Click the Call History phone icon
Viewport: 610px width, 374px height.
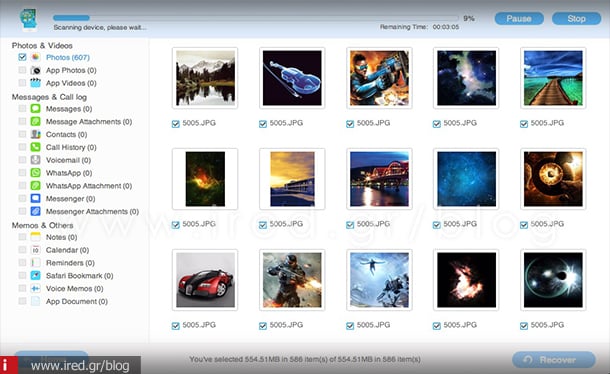click(35, 147)
